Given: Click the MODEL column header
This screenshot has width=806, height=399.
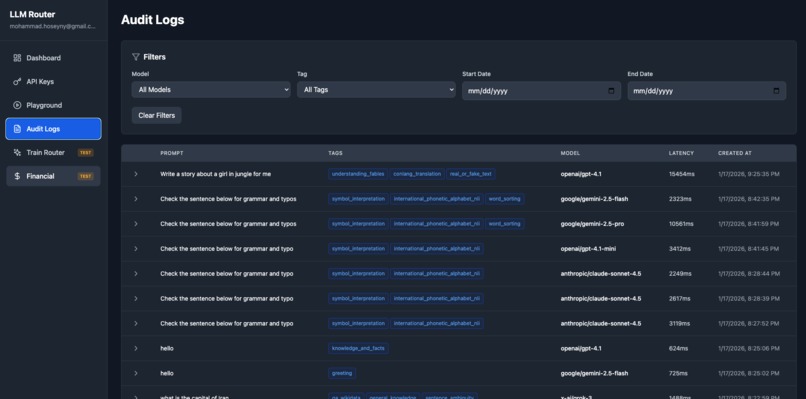Looking at the screenshot, I should 570,153.
